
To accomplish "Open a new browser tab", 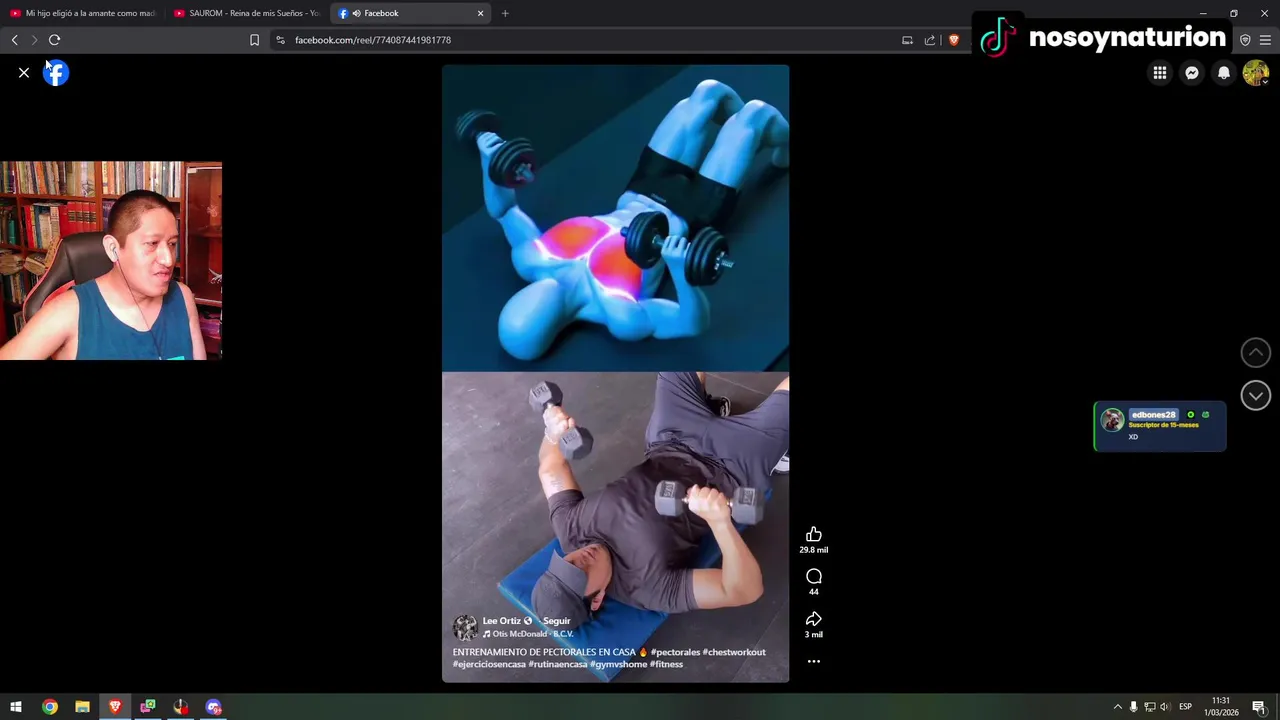I will 505,13.
